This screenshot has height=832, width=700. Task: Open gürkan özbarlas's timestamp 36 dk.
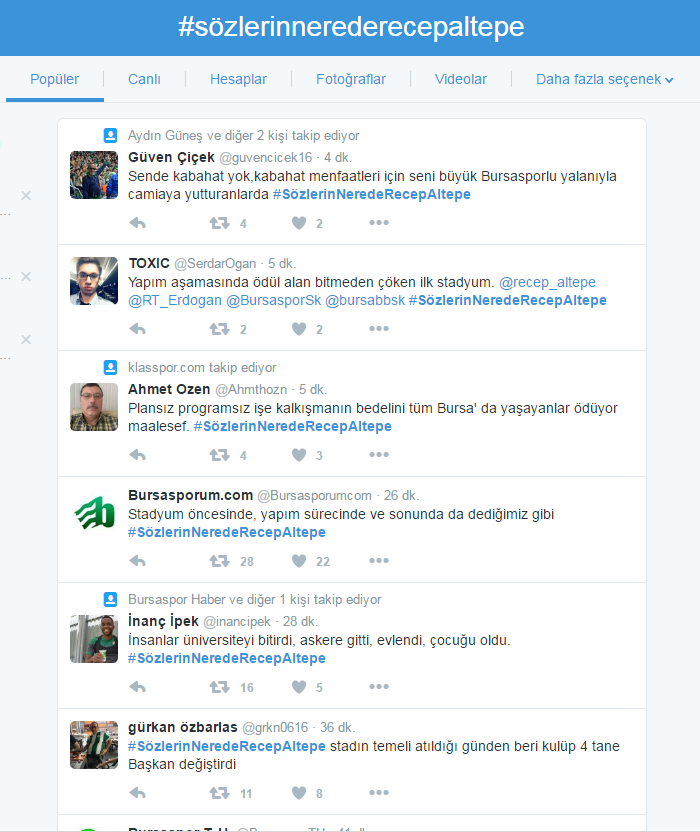337,727
